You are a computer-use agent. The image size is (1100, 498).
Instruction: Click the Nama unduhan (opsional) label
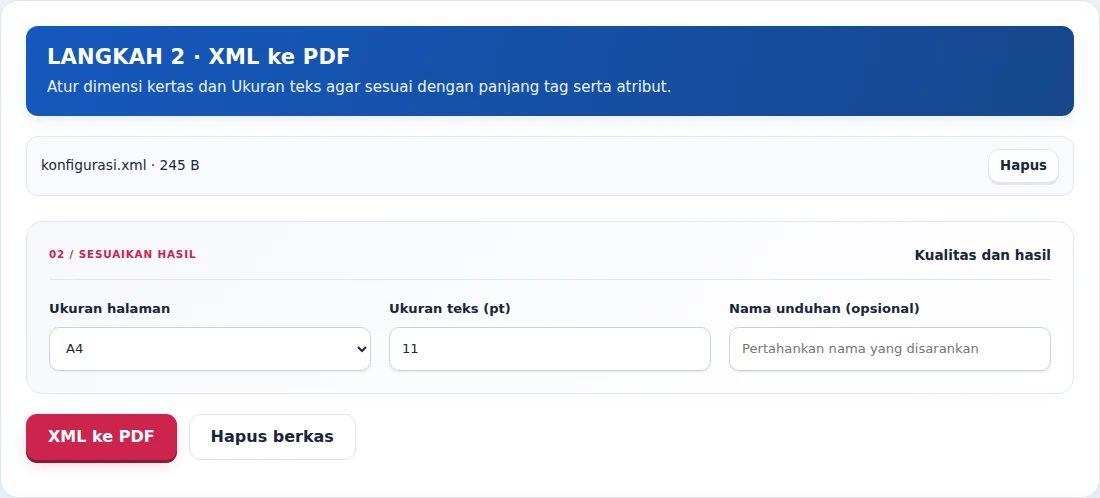[x=824, y=309]
